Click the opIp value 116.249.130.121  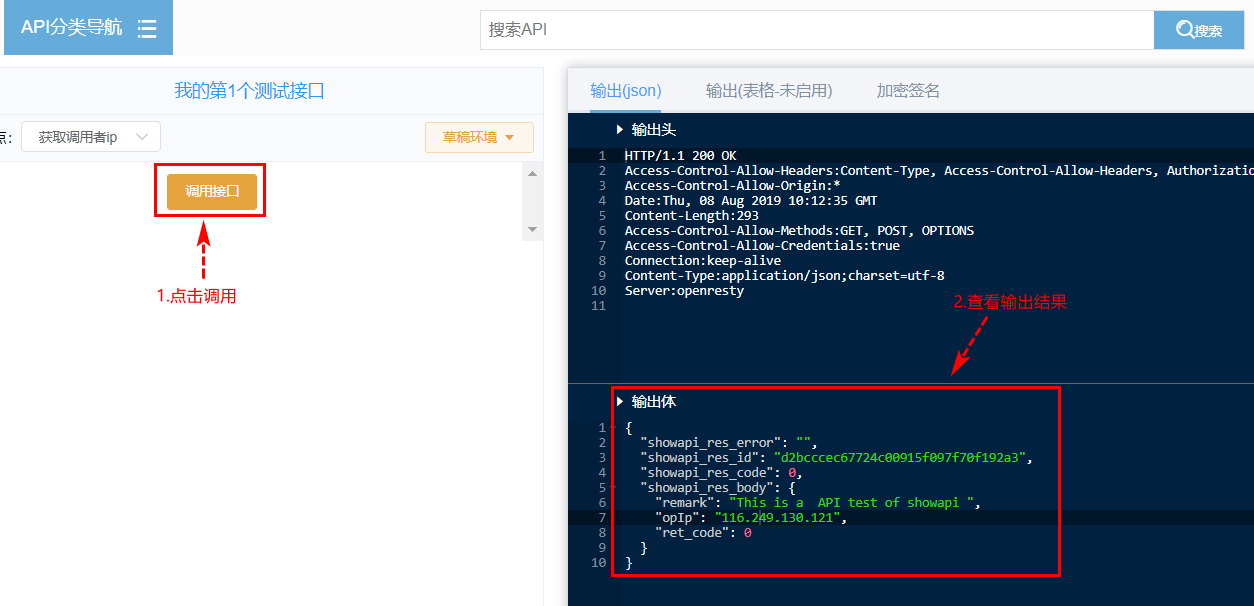point(777,518)
